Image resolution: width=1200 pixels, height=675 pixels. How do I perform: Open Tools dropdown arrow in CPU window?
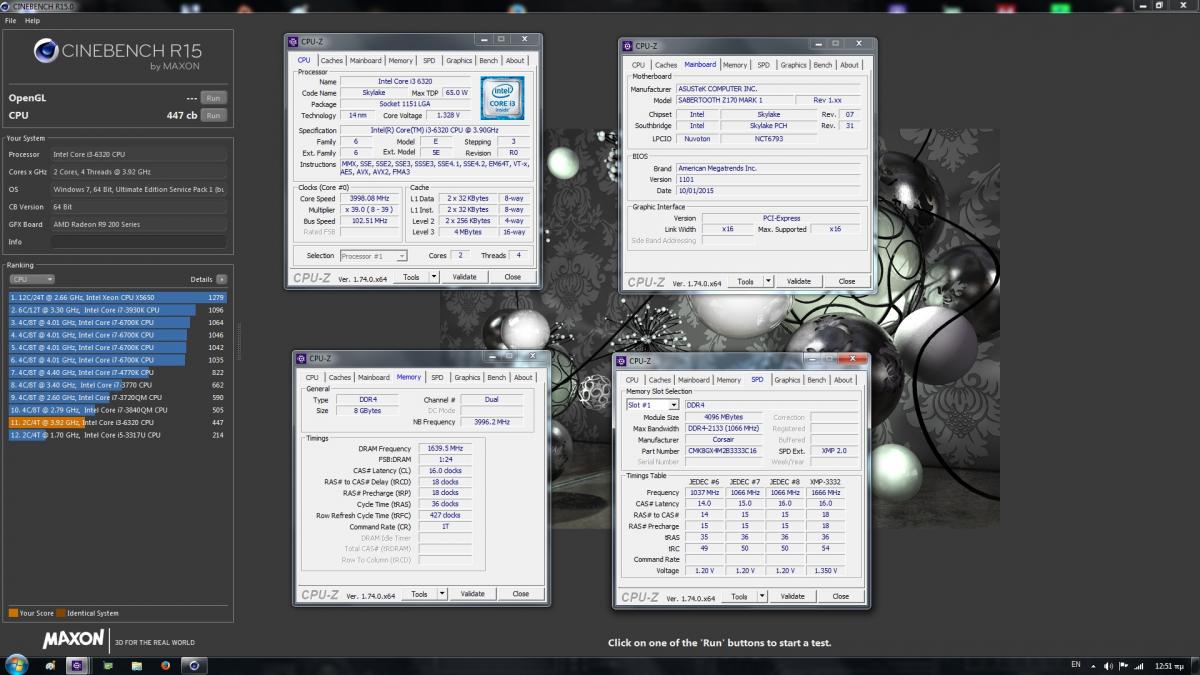[436, 277]
